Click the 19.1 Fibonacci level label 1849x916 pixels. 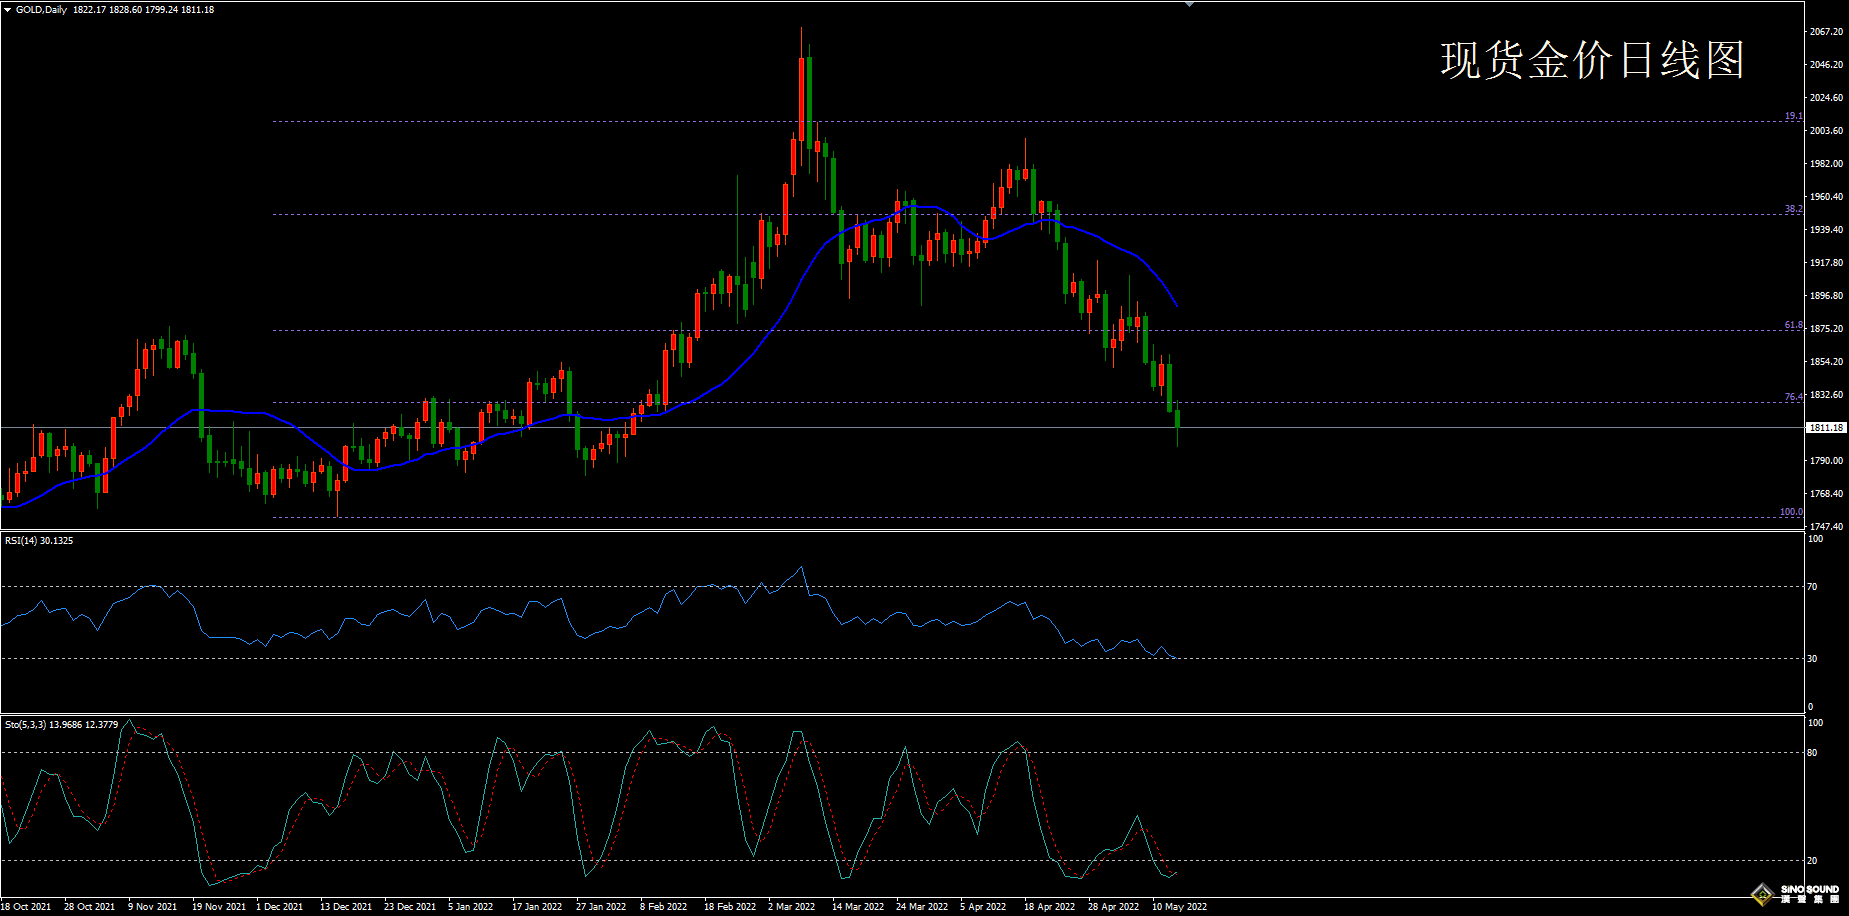coord(1793,116)
